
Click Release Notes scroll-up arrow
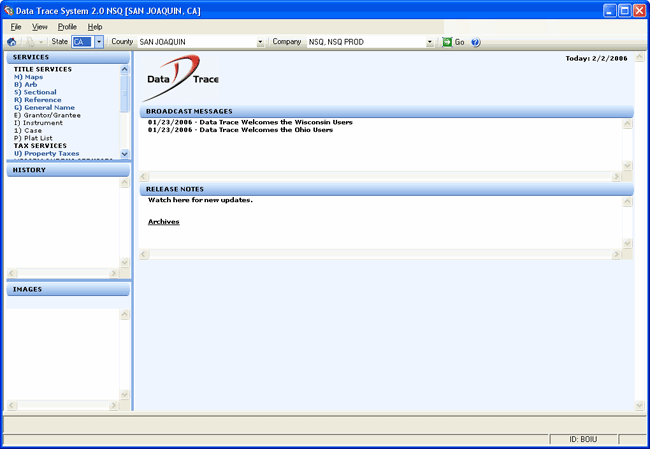point(628,202)
